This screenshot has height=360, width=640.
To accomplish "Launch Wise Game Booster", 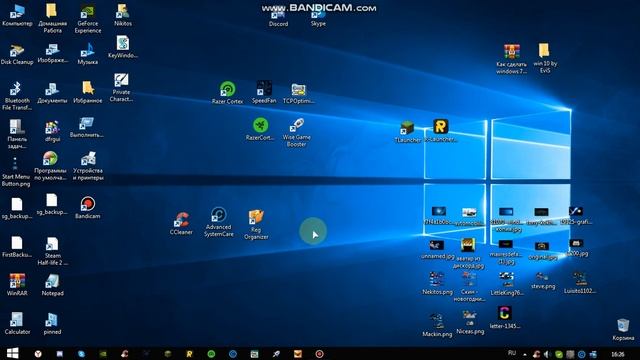I will (297, 132).
